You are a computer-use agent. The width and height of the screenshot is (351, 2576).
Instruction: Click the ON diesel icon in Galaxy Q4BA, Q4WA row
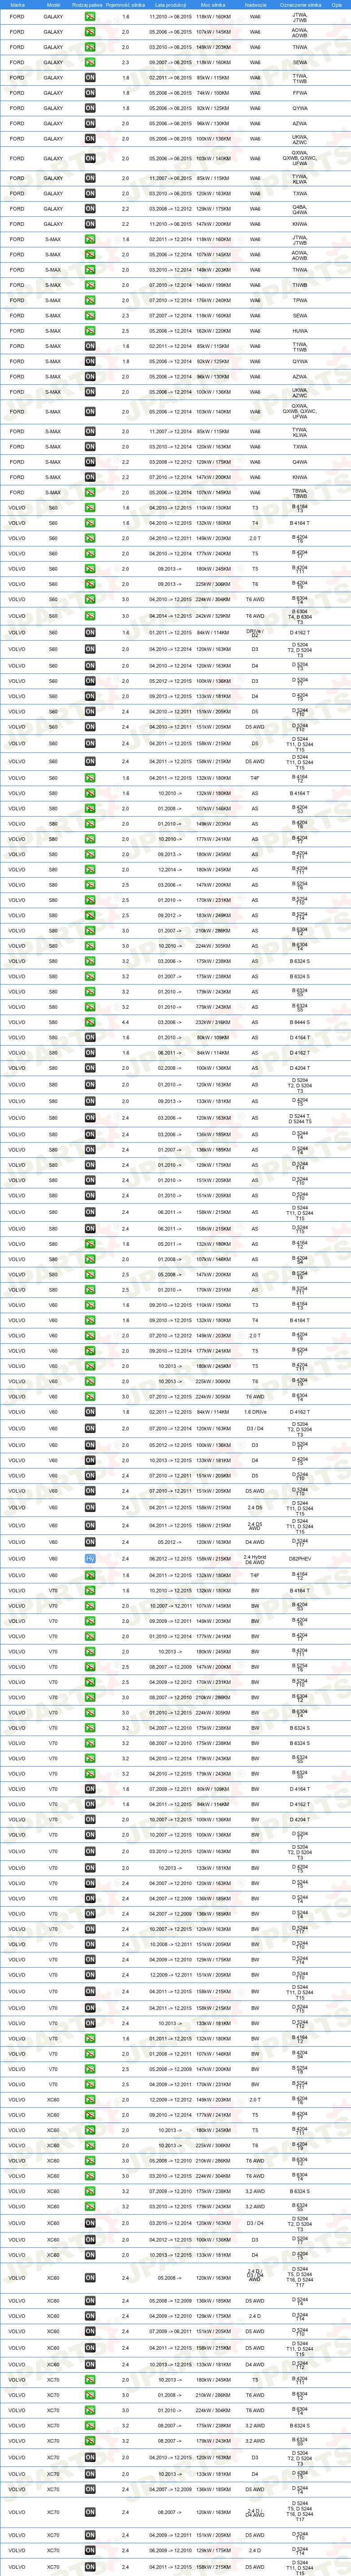pos(90,209)
